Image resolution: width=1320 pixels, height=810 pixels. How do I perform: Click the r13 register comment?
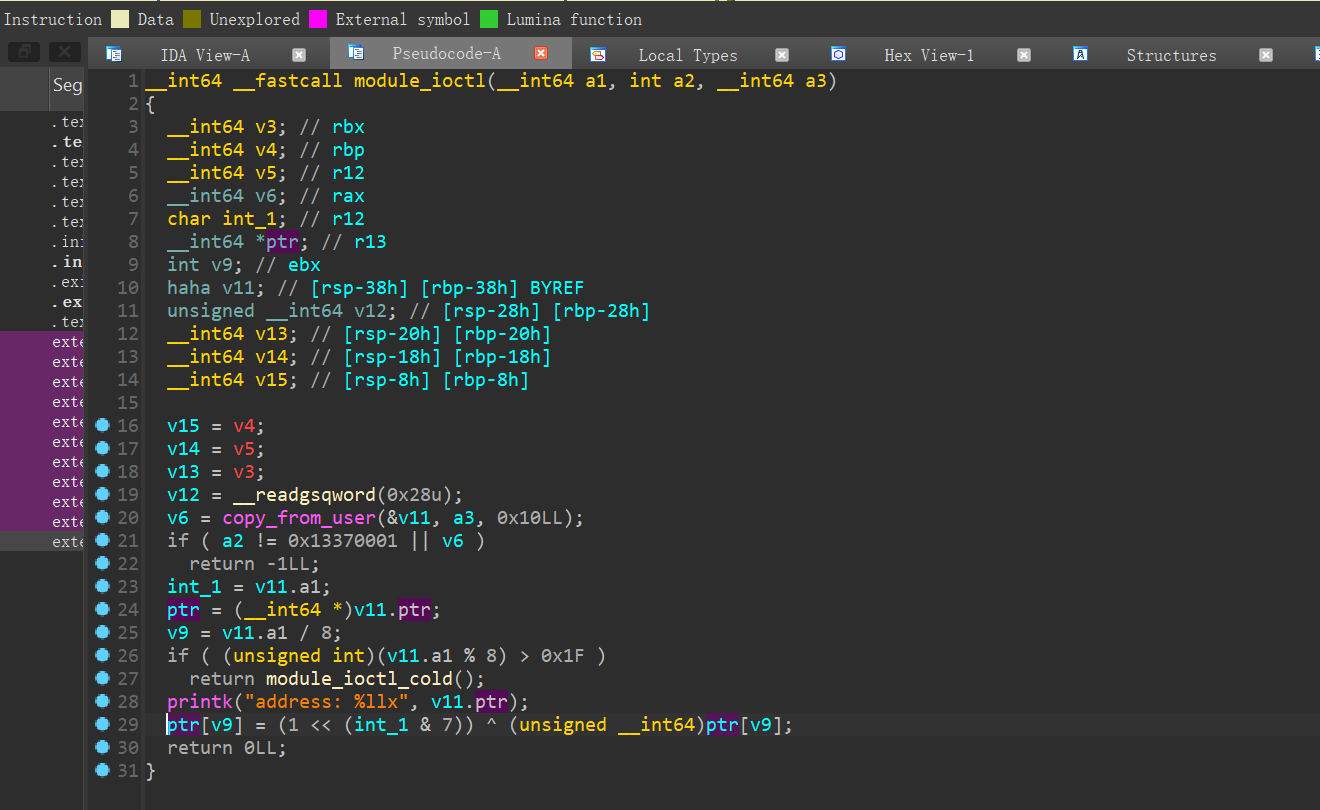coord(370,242)
